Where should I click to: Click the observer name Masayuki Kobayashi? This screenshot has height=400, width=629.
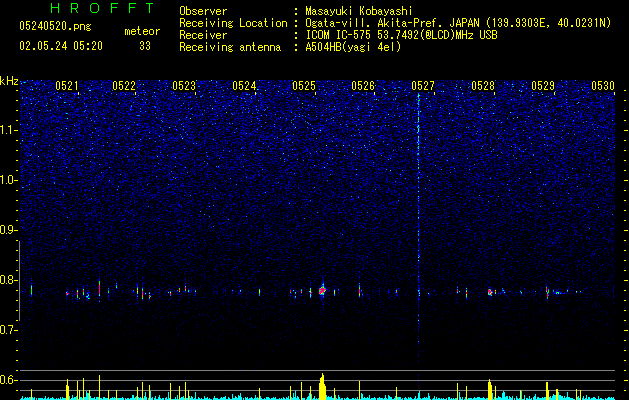(x=359, y=11)
